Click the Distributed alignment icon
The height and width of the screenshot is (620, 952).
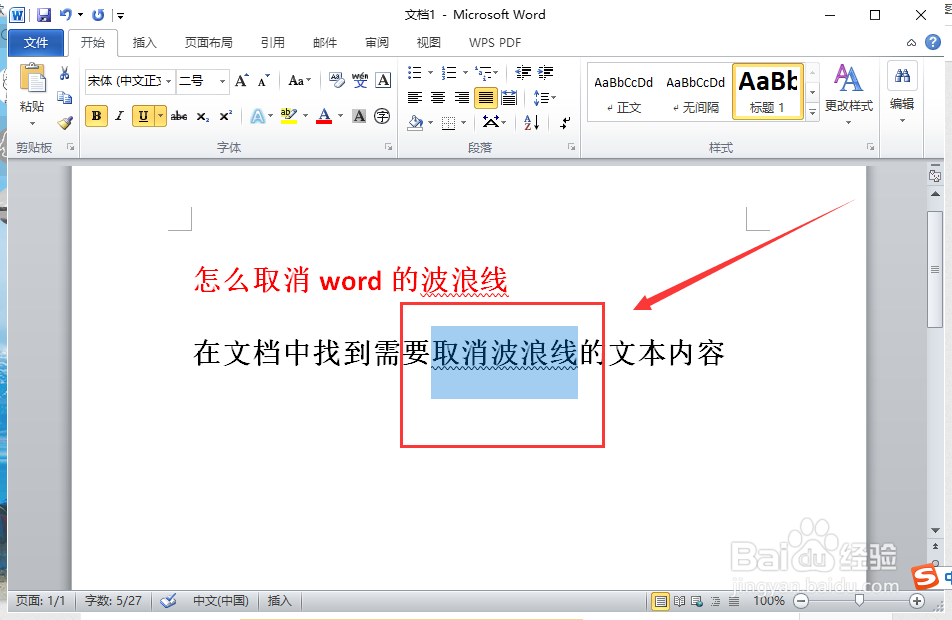[509, 98]
